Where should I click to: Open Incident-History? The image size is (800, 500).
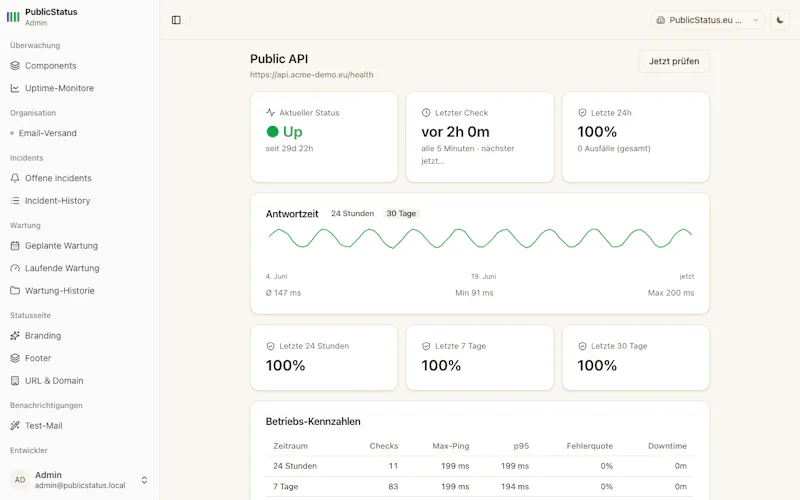58,201
